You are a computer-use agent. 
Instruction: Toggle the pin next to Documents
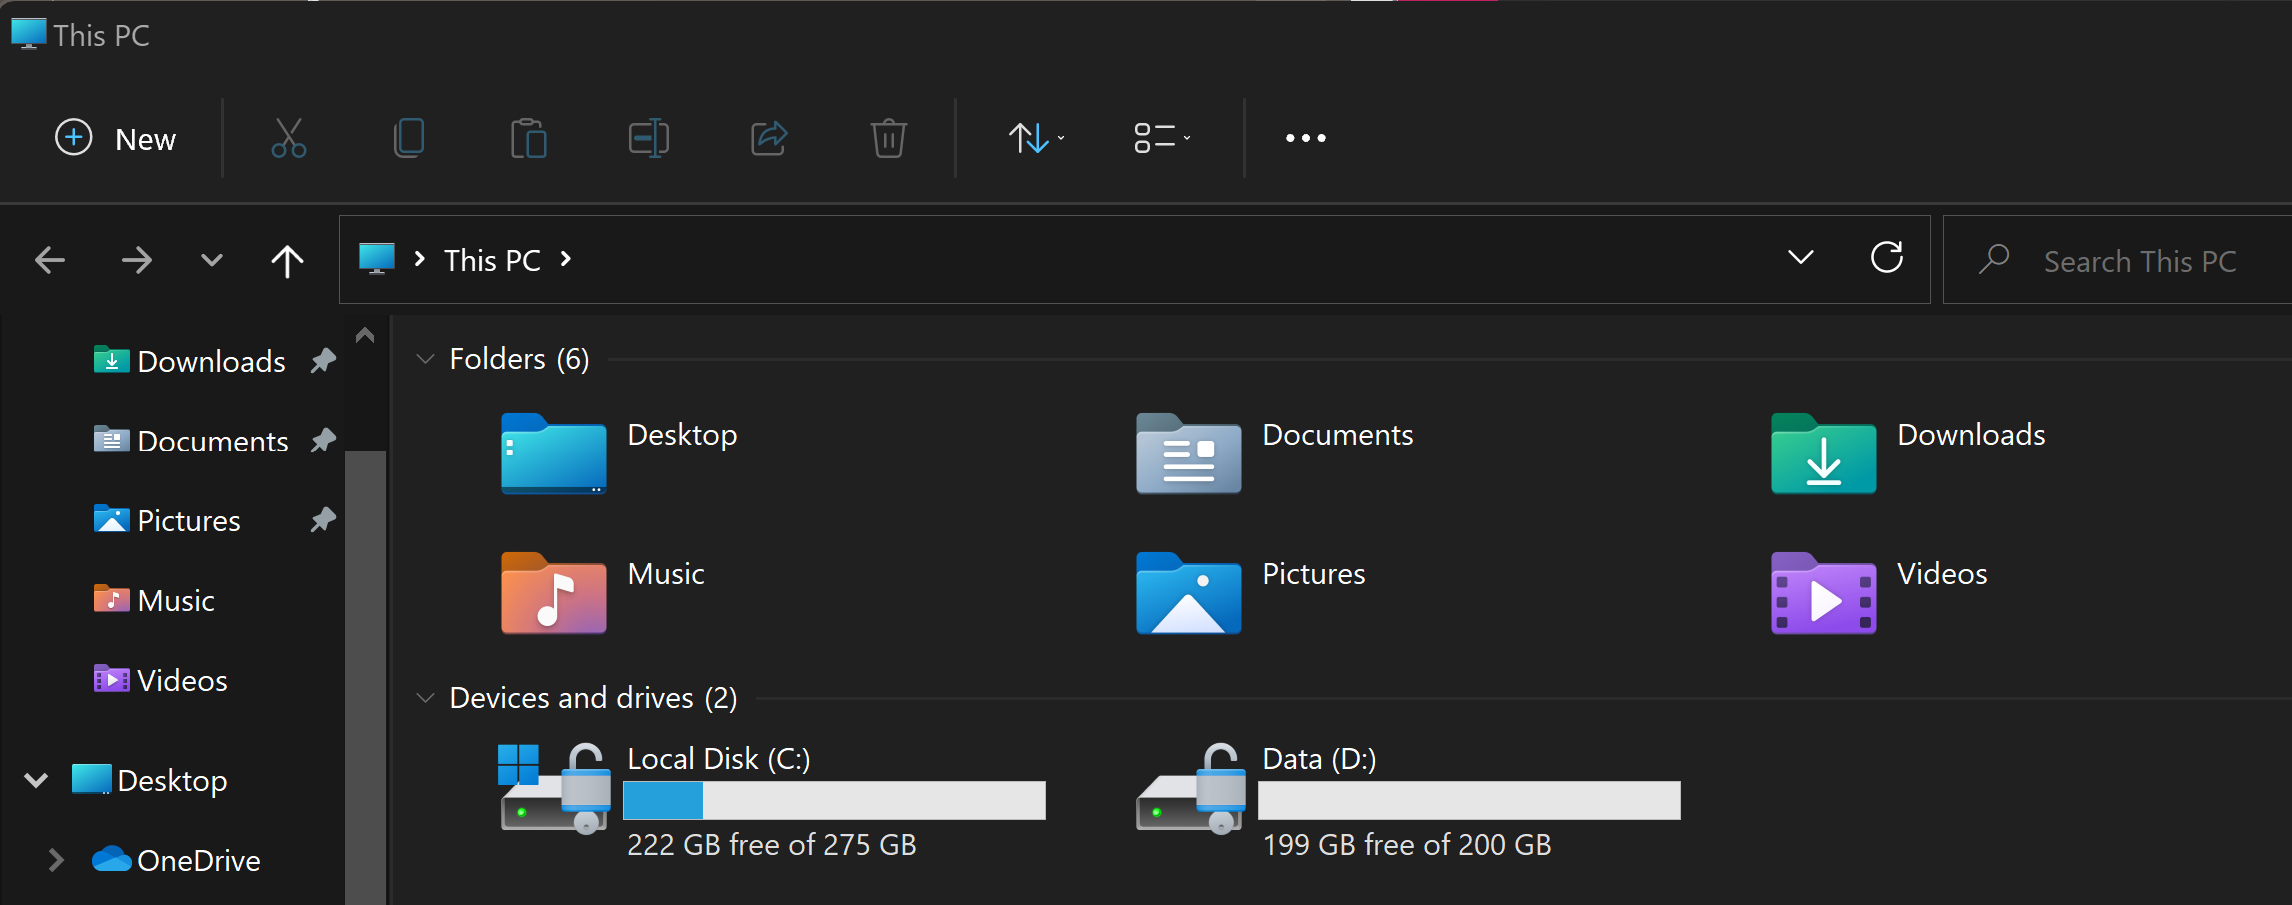click(x=322, y=440)
